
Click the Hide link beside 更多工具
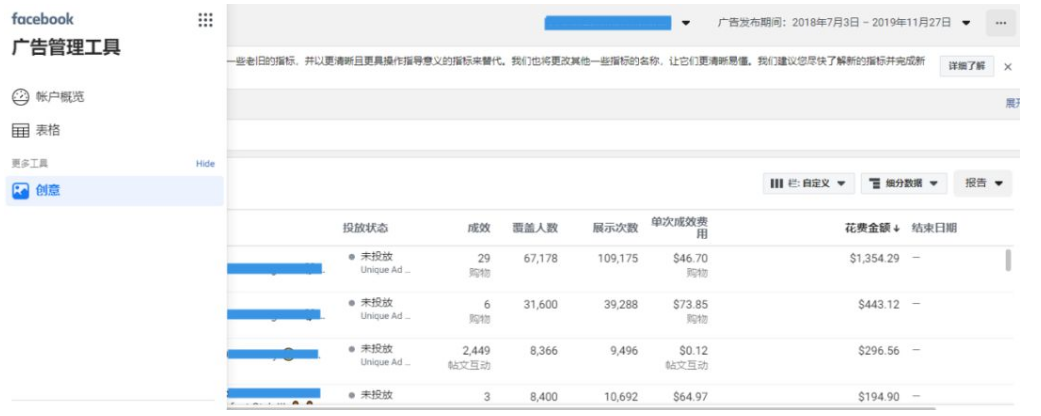pyautogui.click(x=205, y=164)
